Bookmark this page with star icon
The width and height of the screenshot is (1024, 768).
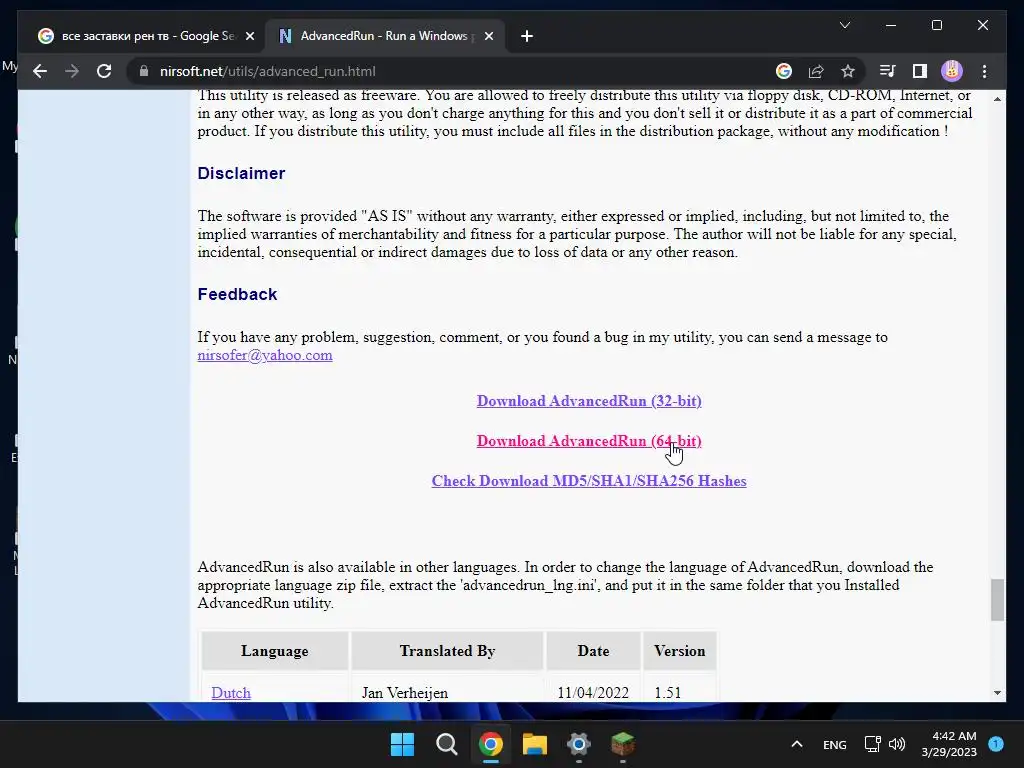(x=848, y=71)
